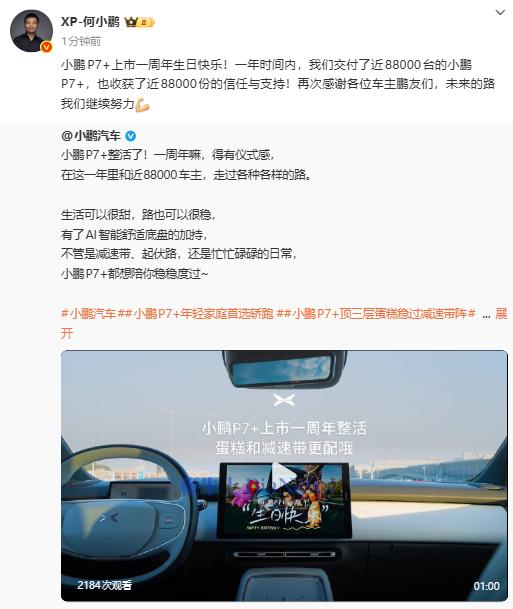
Task: Click the 1分钟前 post timestamp
Action: pyautogui.click(x=81, y=41)
